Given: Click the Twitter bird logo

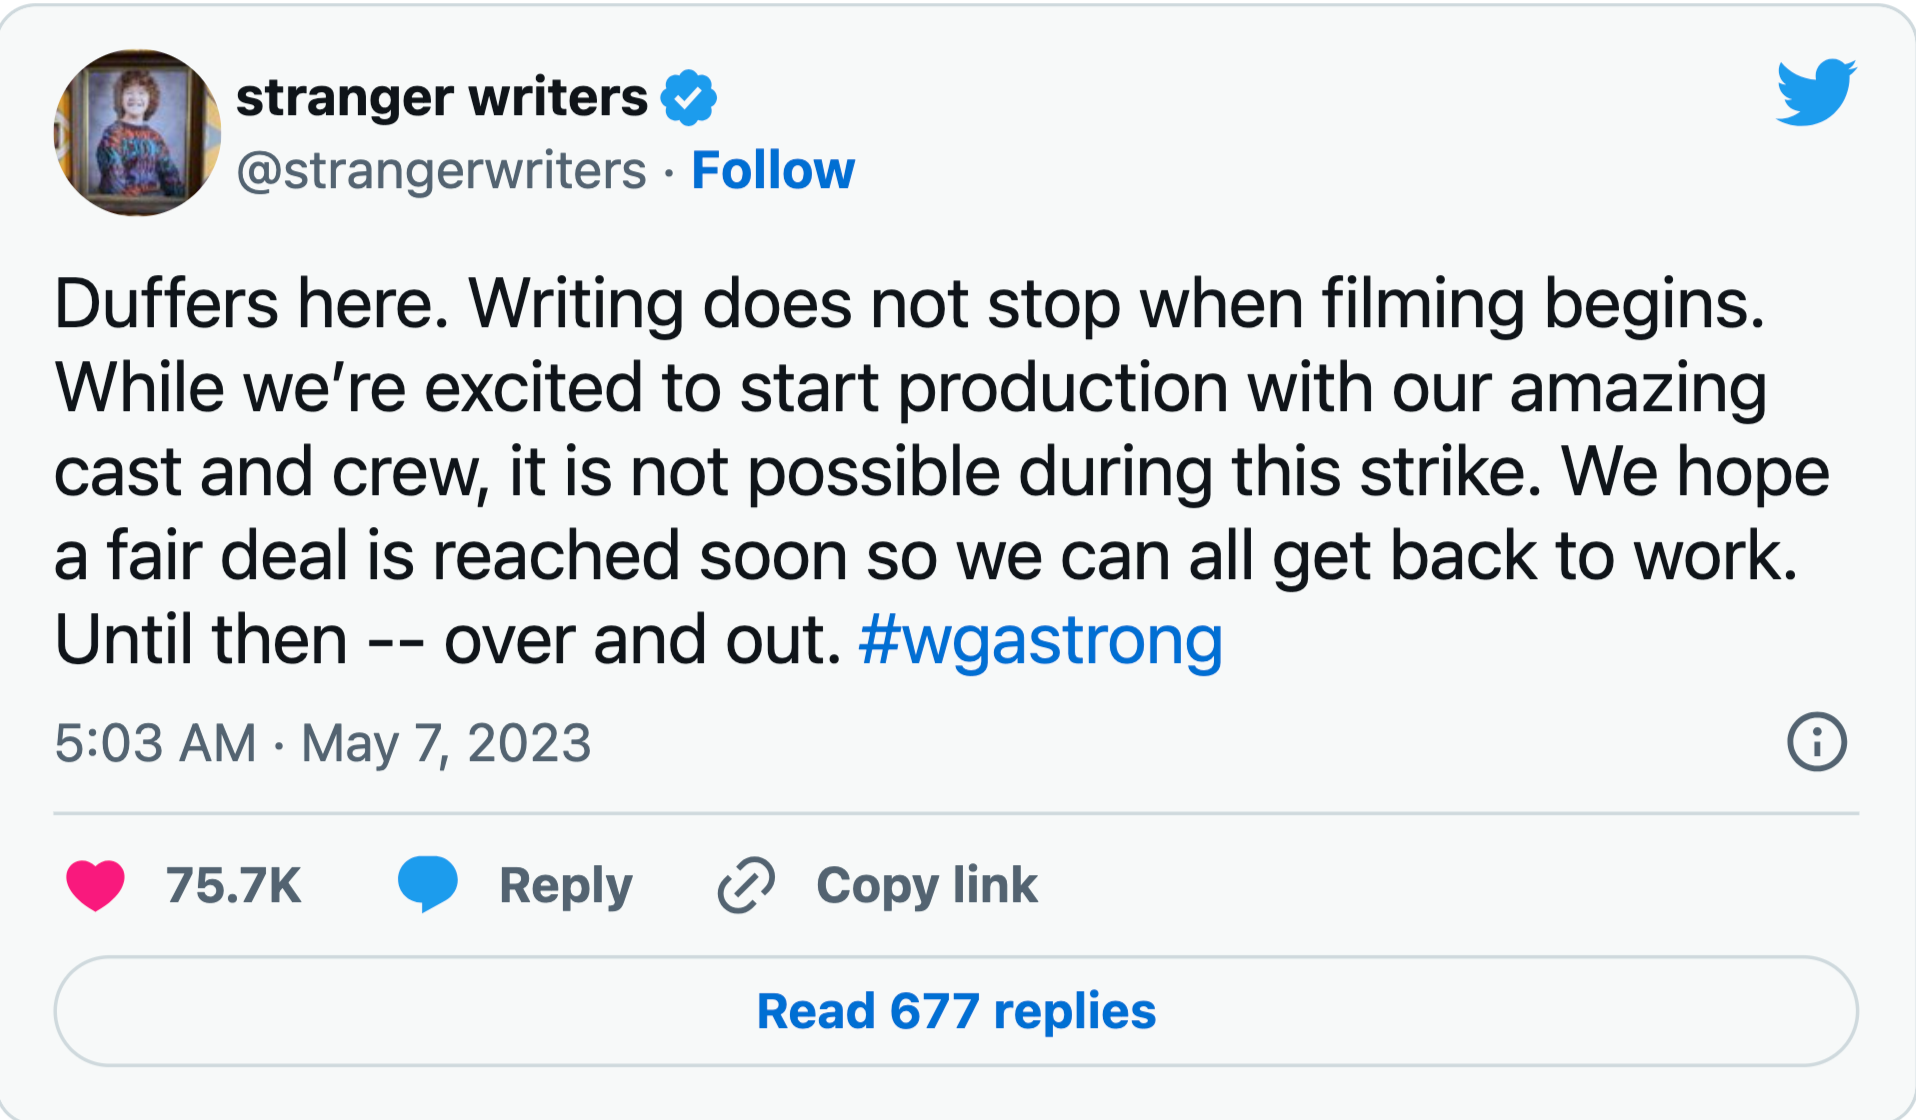Looking at the screenshot, I should click(x=1815, y=92).
